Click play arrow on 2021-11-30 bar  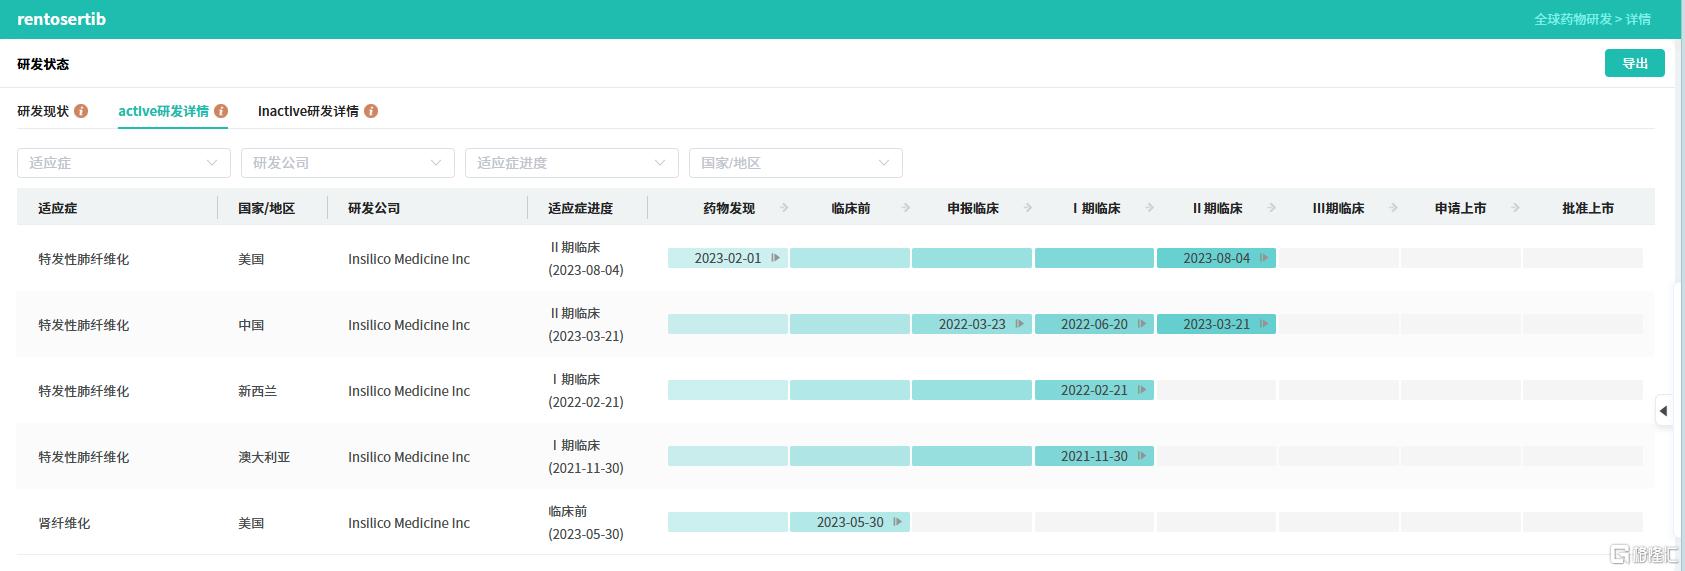tap(1142, 456)
